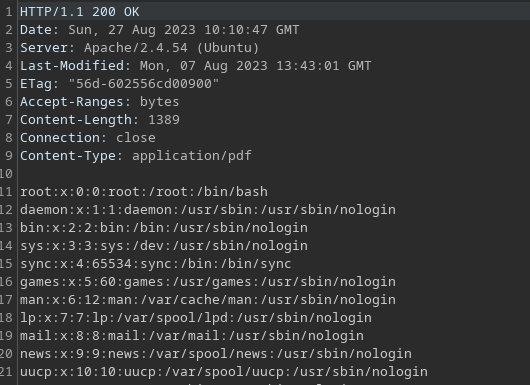Click the sys:x:3:3 entry line
The image size is (530, 385).
pos(164,246)
